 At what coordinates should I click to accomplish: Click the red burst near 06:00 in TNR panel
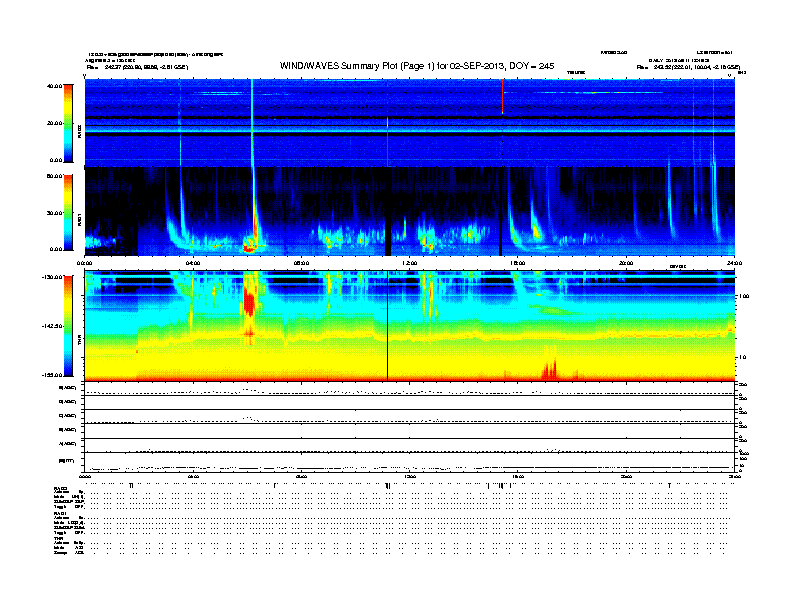[x=249, y=302]
